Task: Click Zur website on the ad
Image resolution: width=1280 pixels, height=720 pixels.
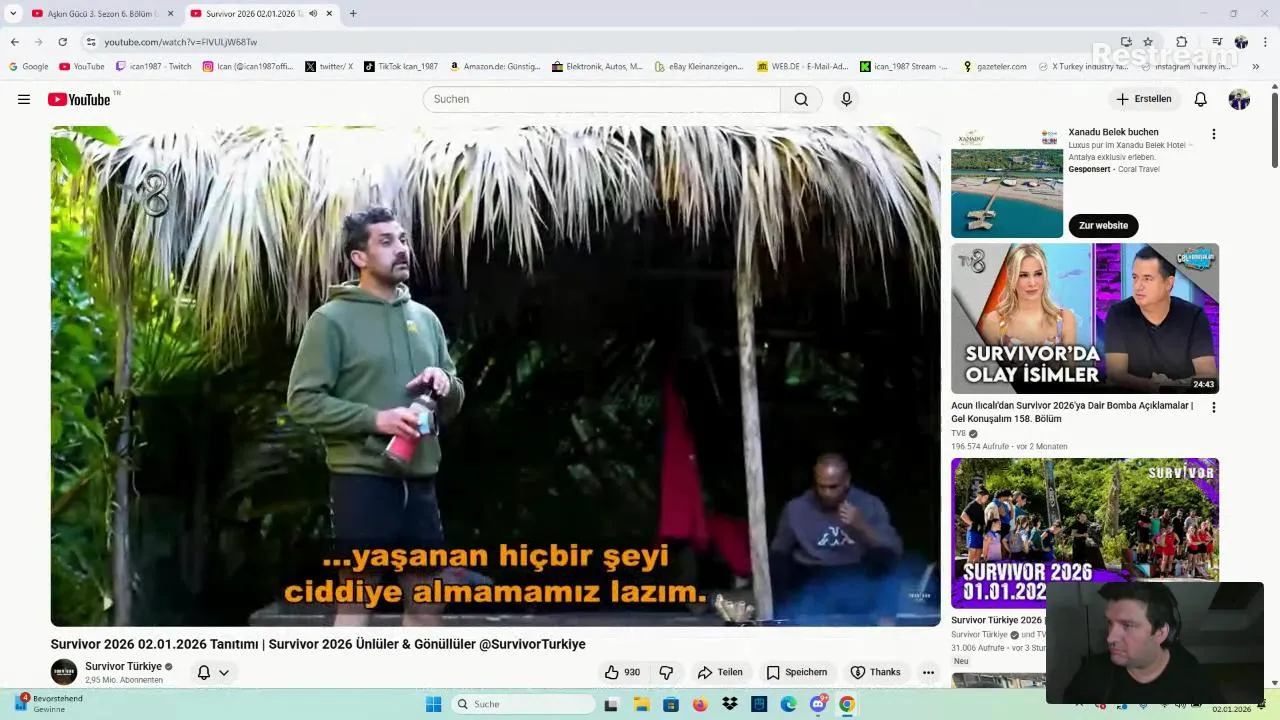Action: [1103, 225]
